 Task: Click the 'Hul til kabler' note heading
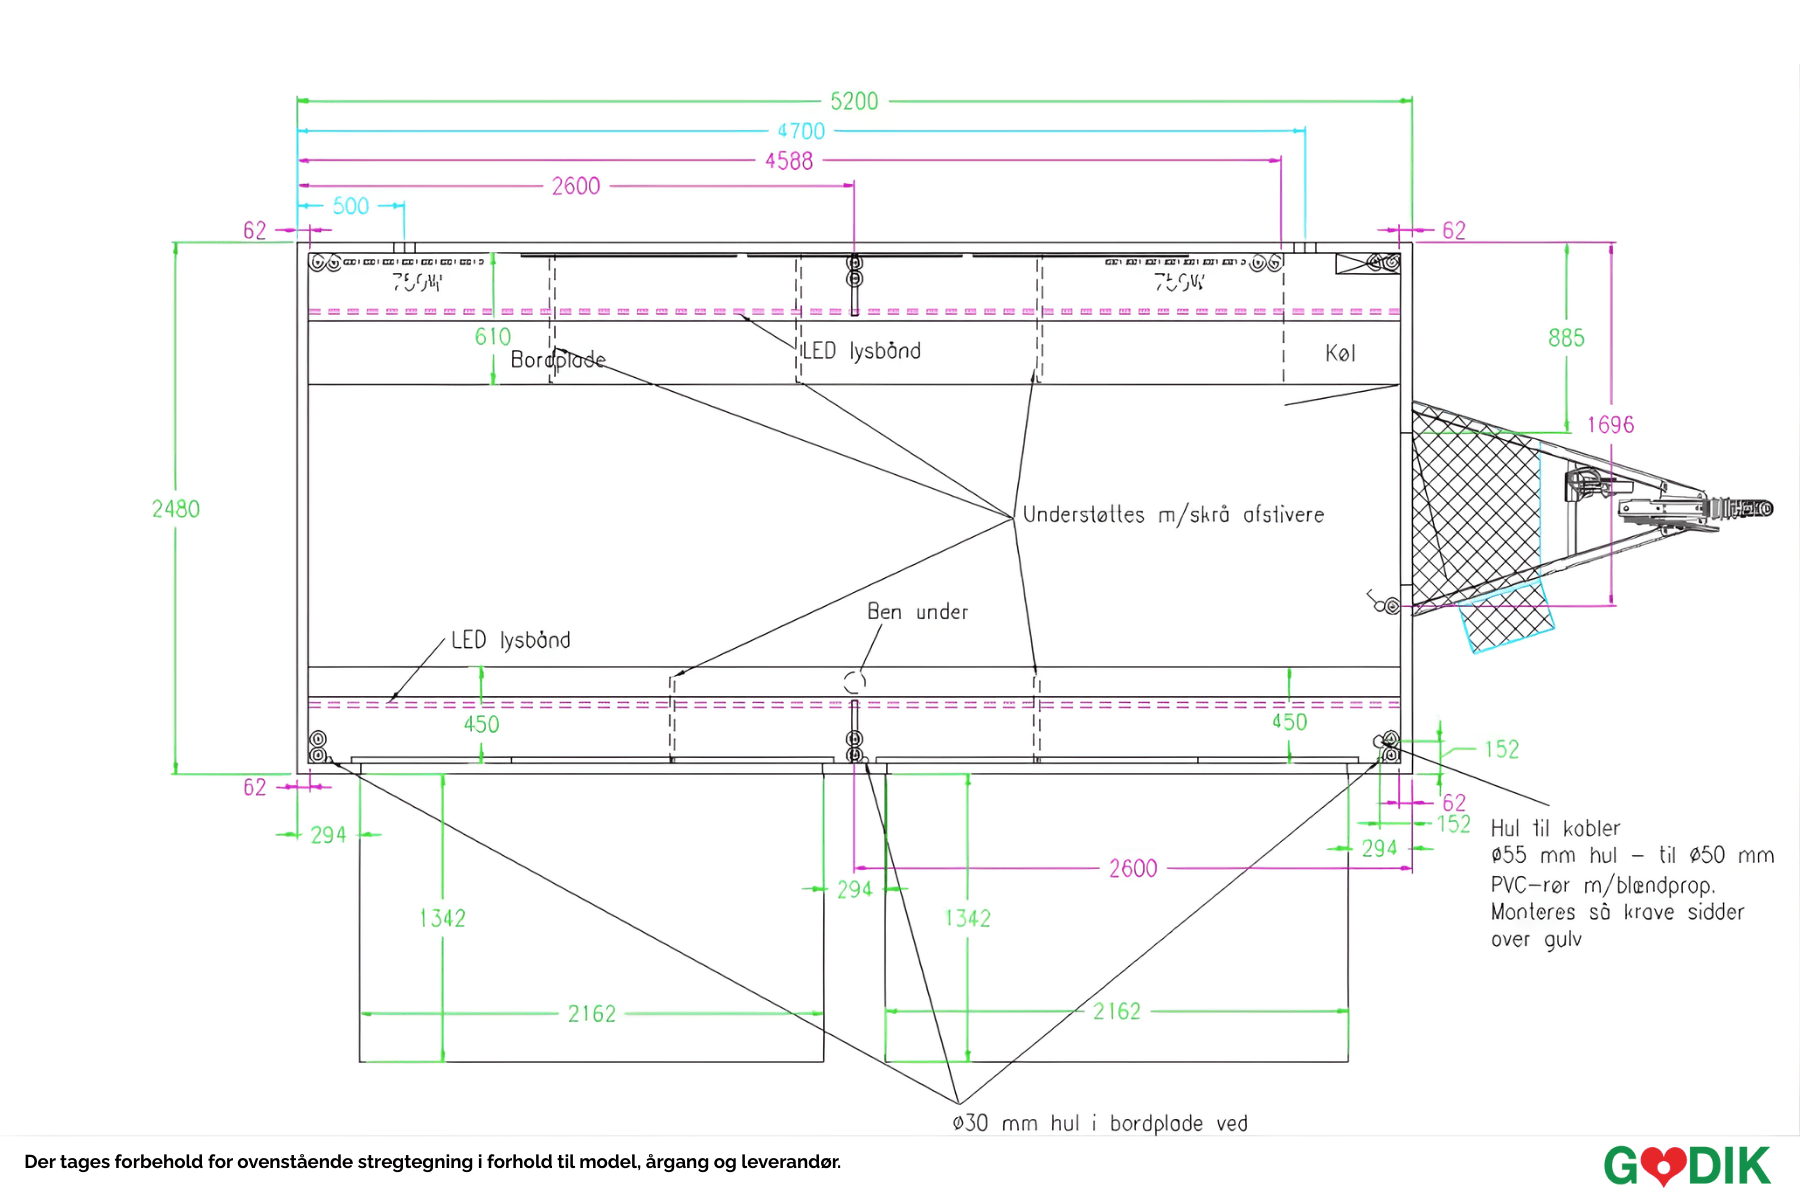point(1555,828)
